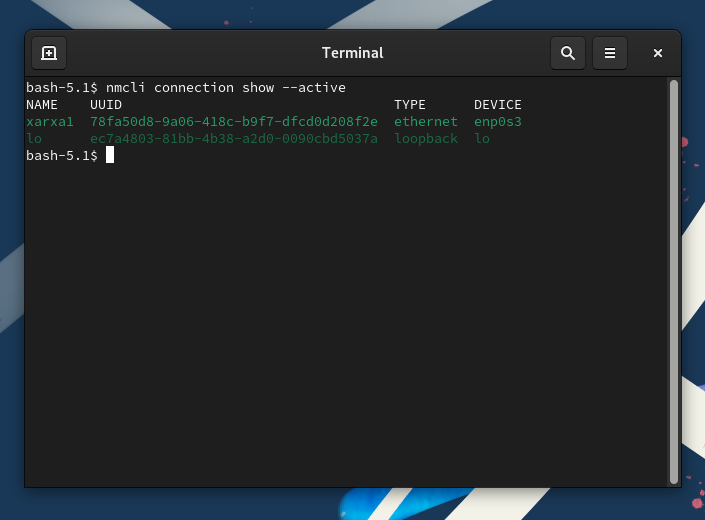
Task: Click the enp0s3 device name
Action: (498, 122)
